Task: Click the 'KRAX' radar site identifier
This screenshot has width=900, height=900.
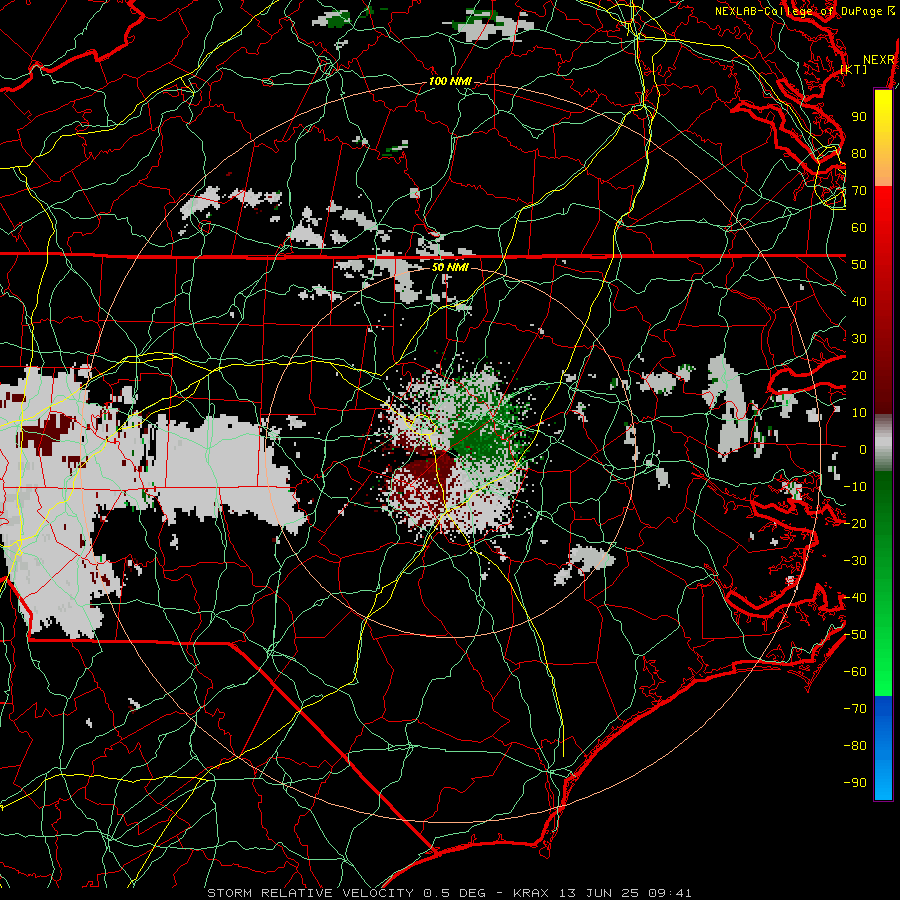Action: [x=530, y=893]
